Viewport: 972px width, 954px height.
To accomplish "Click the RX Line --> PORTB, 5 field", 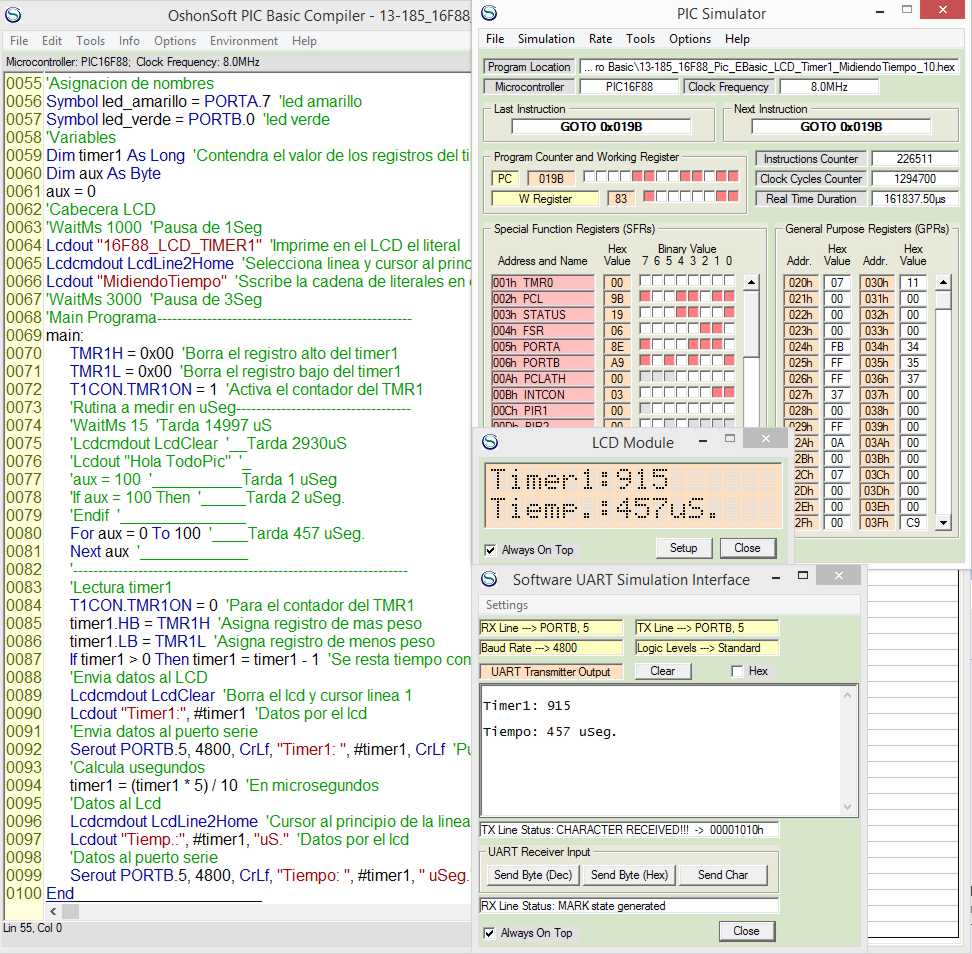I will tap(551, 628).
